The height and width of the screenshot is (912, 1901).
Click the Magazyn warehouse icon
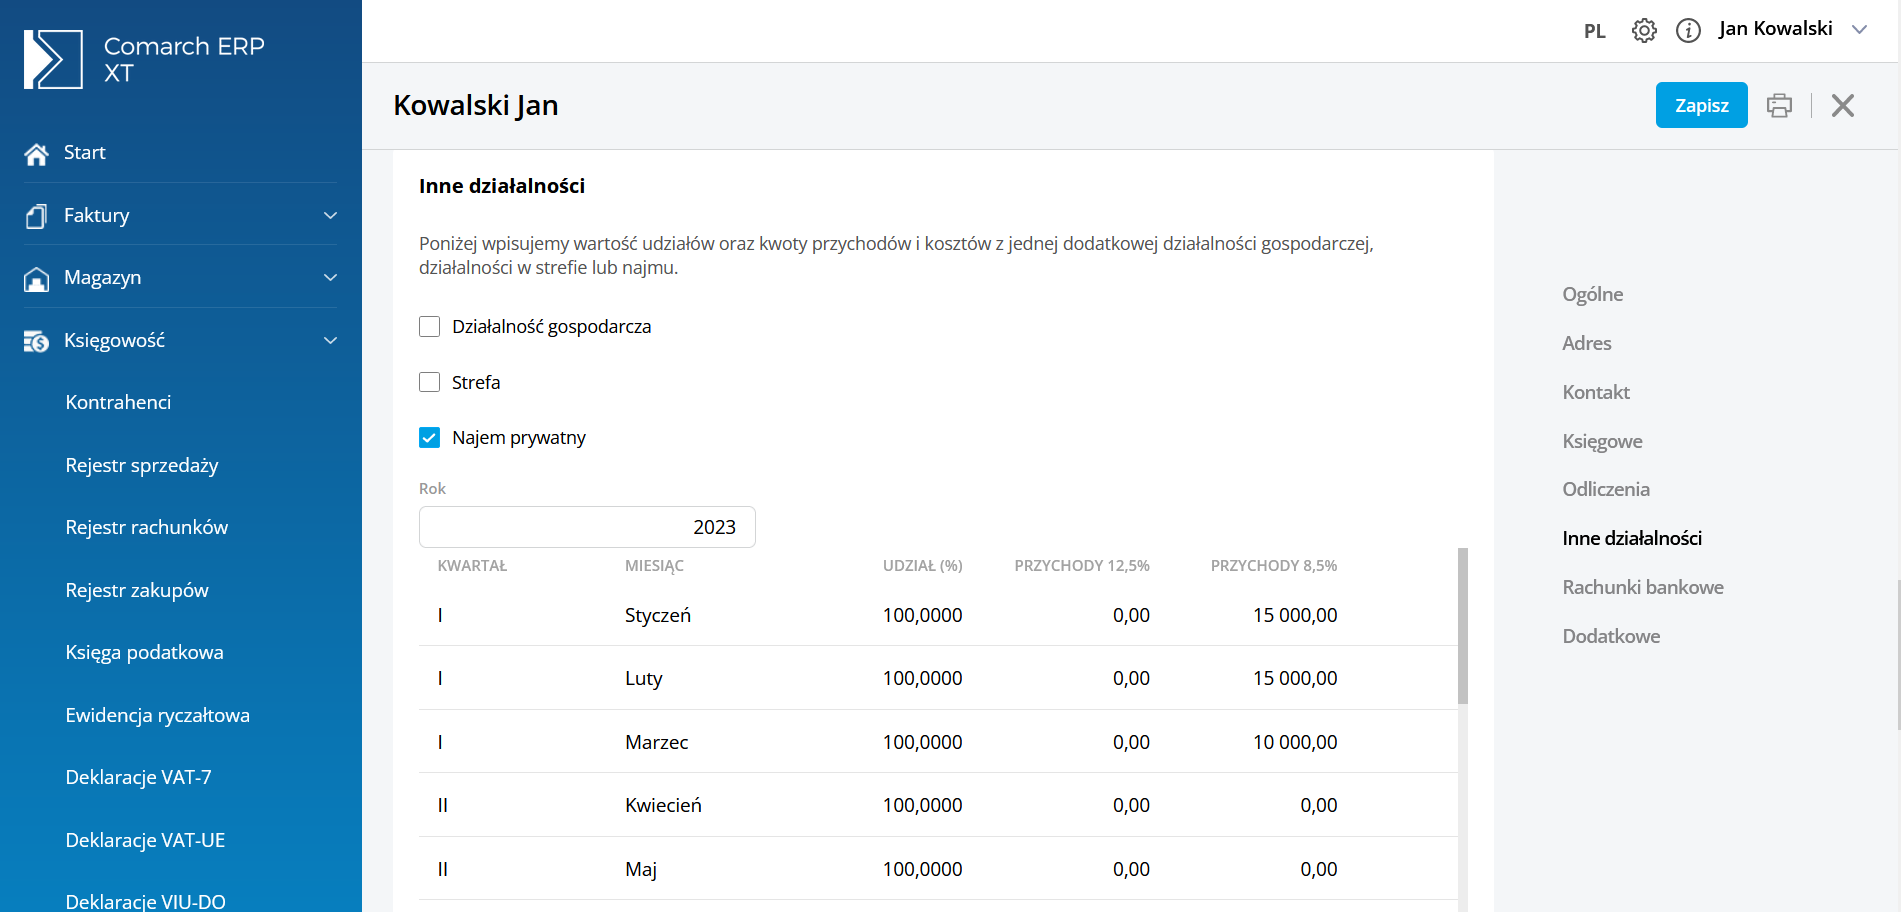click(37, 279)
